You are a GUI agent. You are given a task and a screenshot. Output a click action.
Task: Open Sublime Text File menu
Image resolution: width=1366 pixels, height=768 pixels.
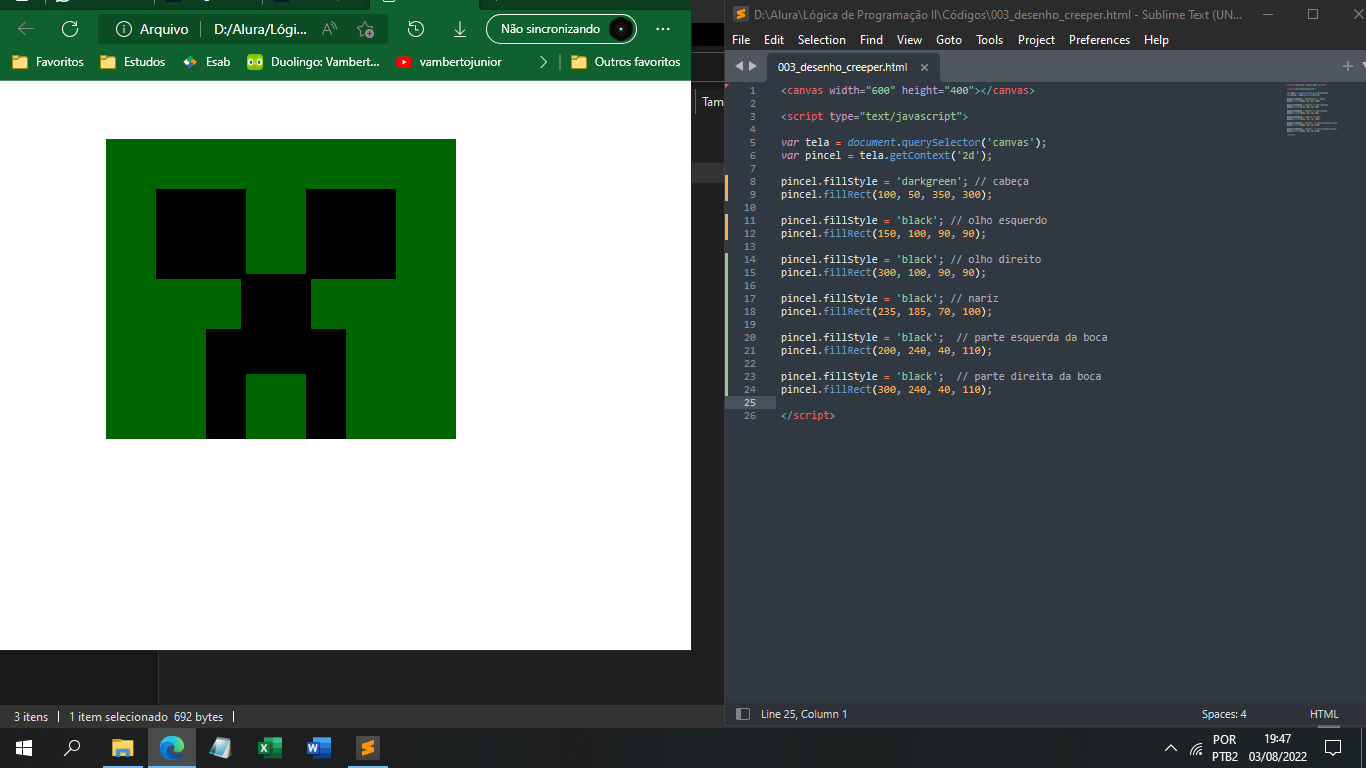pyautogui.click(x=741, y=40)
